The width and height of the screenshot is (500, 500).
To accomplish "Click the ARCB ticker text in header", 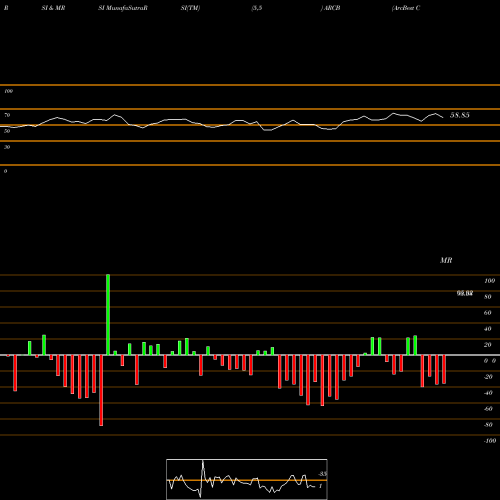I will point(332,8).
